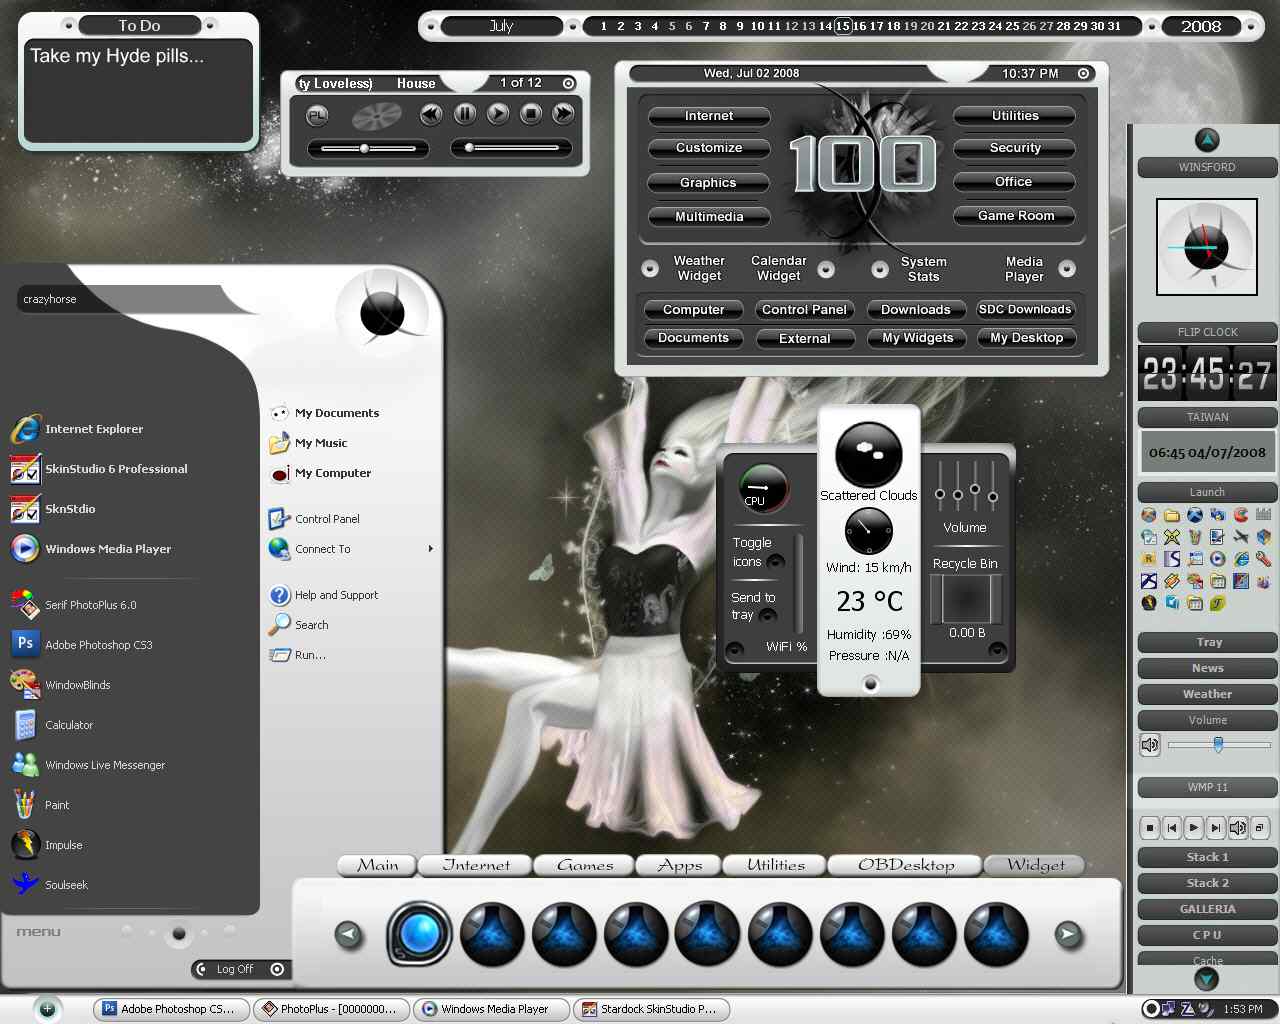
Task: Click the Send to tray switch
Action: click(x=768, y=615)
